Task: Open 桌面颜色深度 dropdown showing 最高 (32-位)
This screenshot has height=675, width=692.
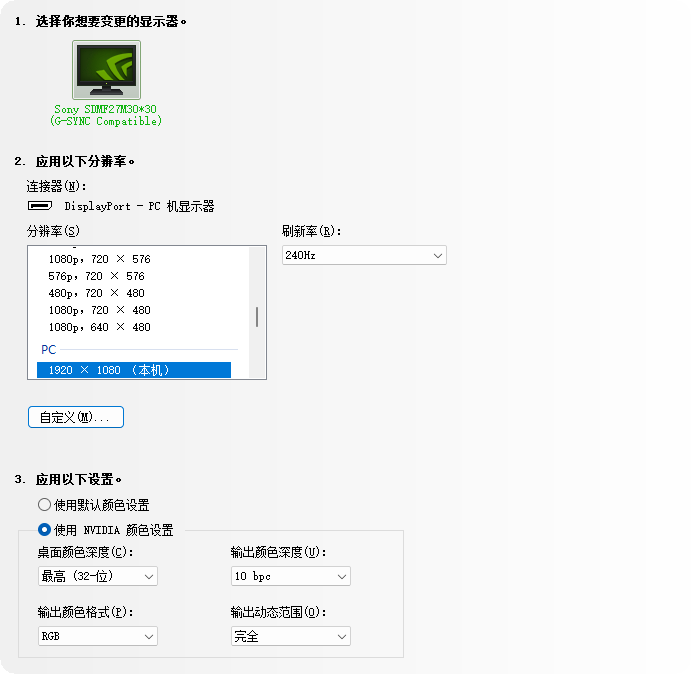Action: (x=98, y=576)
